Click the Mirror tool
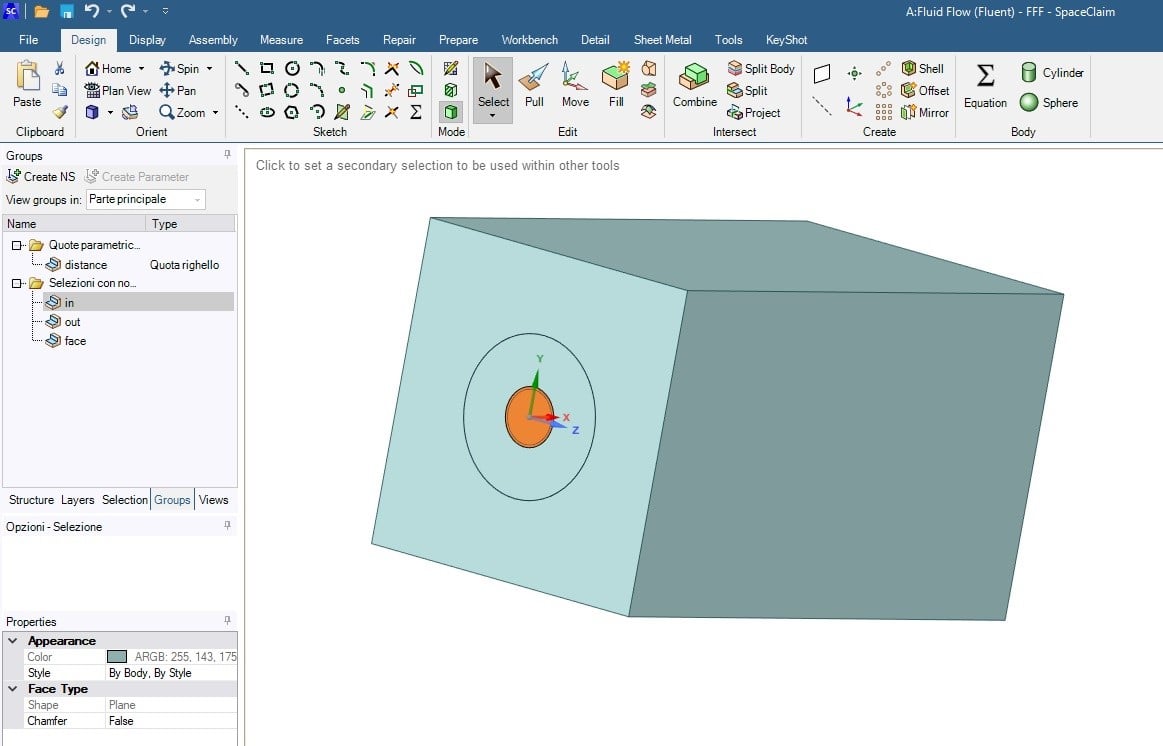 (x=925, y=113)
